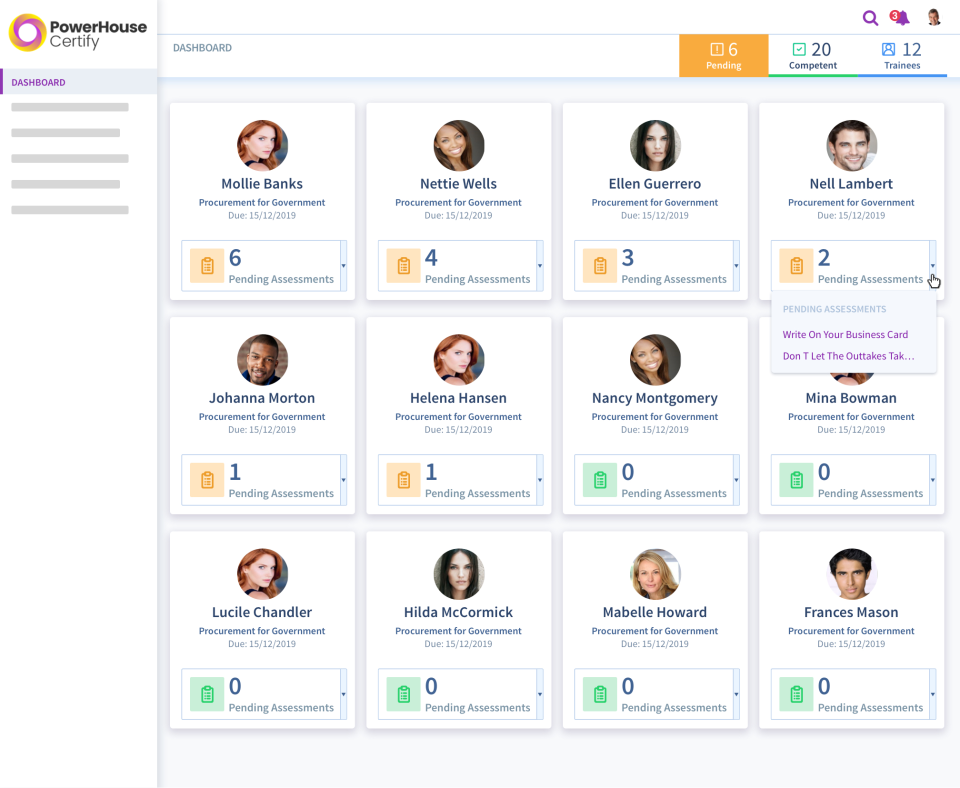Click the green clipboard icon on Nancy Montgomery's card
The width and height of the screenshot is (960, 788).
click(x=599, y=480)
